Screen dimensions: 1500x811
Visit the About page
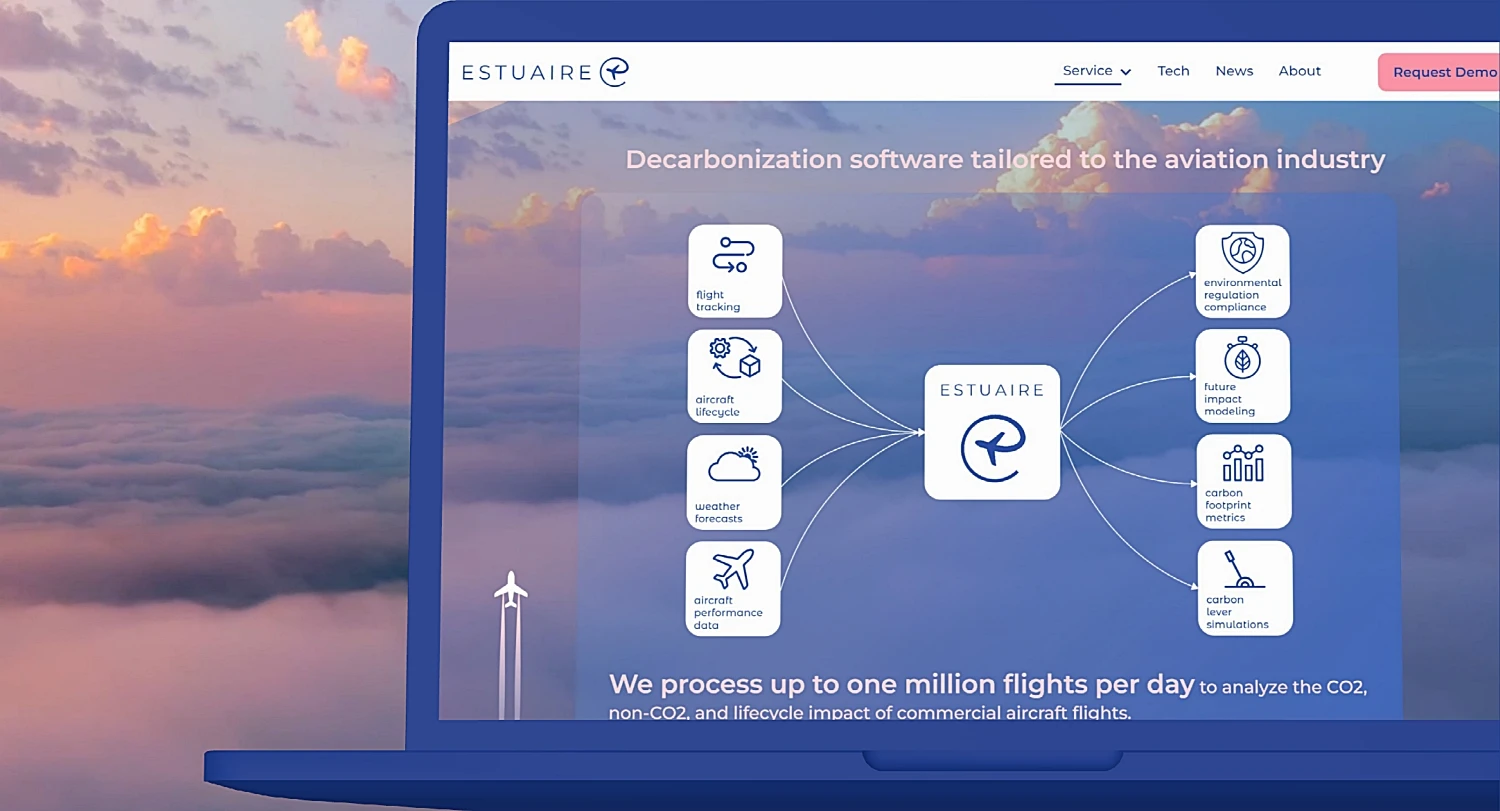[x=1300, y=71]
